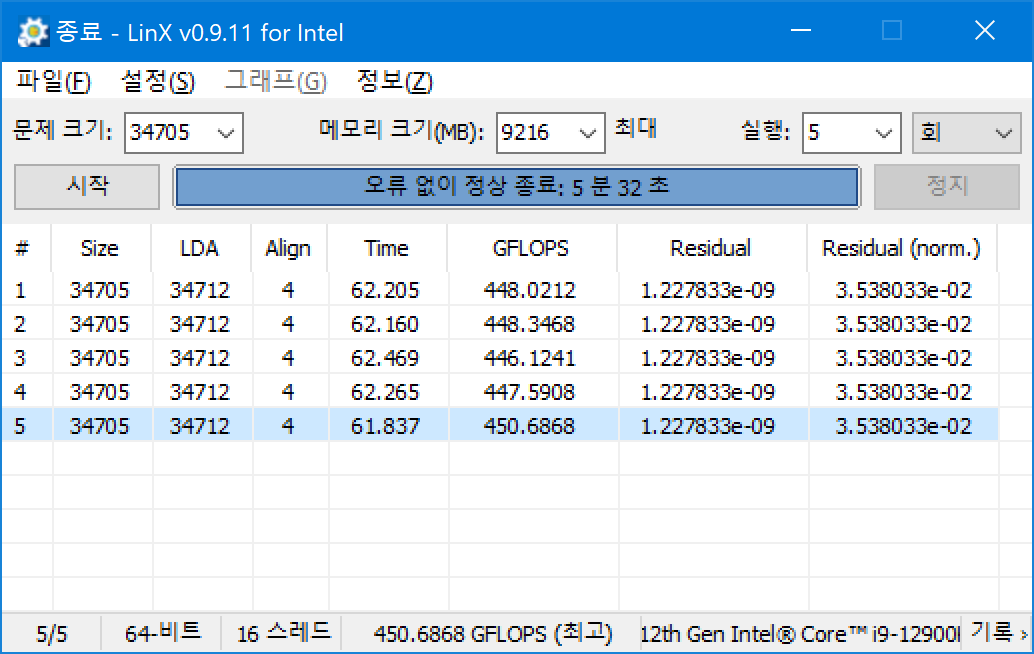Viewport: 1034px width, 654px height.
Task: Expand the 회 unit dropdown
Action: 966,133
